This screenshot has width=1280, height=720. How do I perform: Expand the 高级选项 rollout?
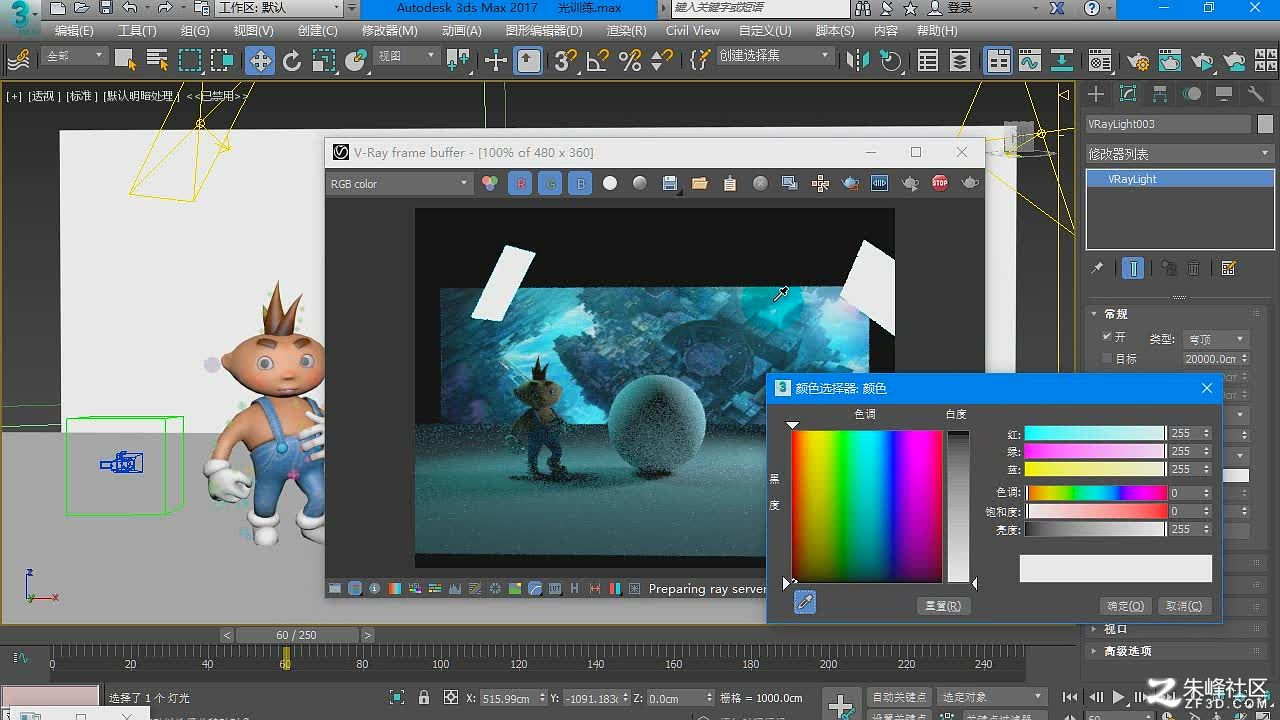pyautogui.click(x=1127, y=651)
